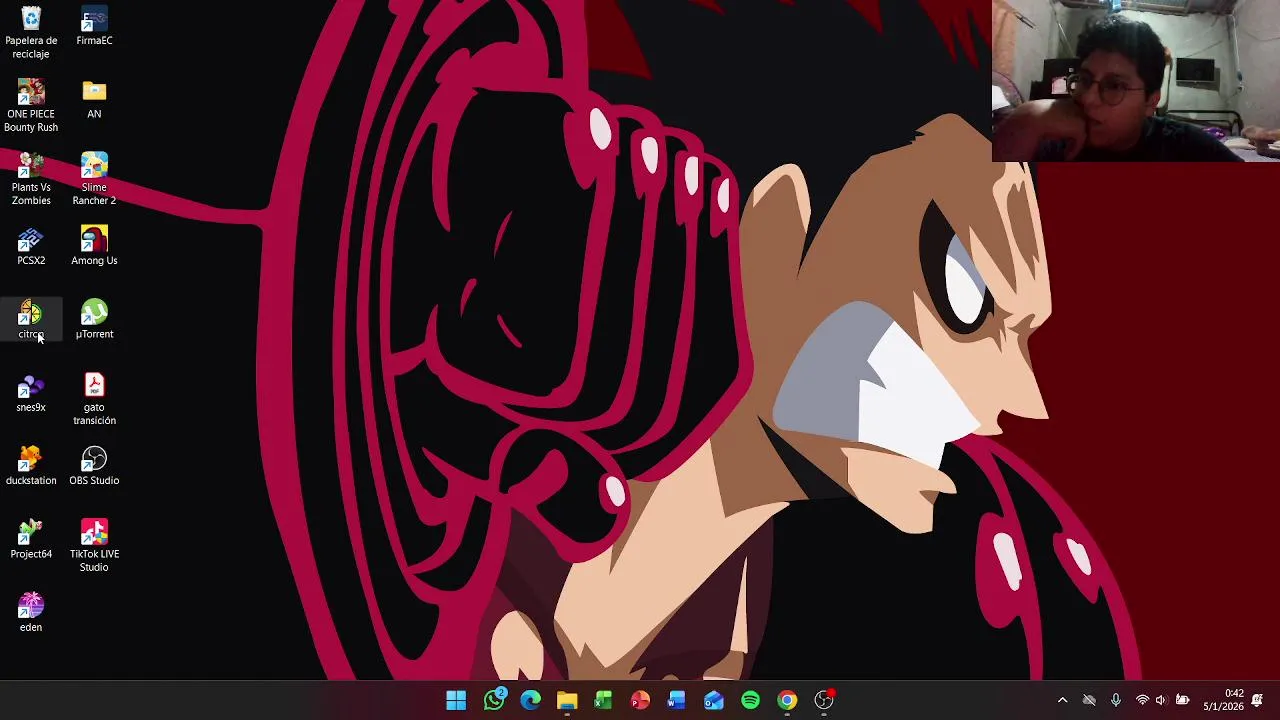
Task: Switch to OBS Studio in taskbar
Action: [x=824, y=700]
